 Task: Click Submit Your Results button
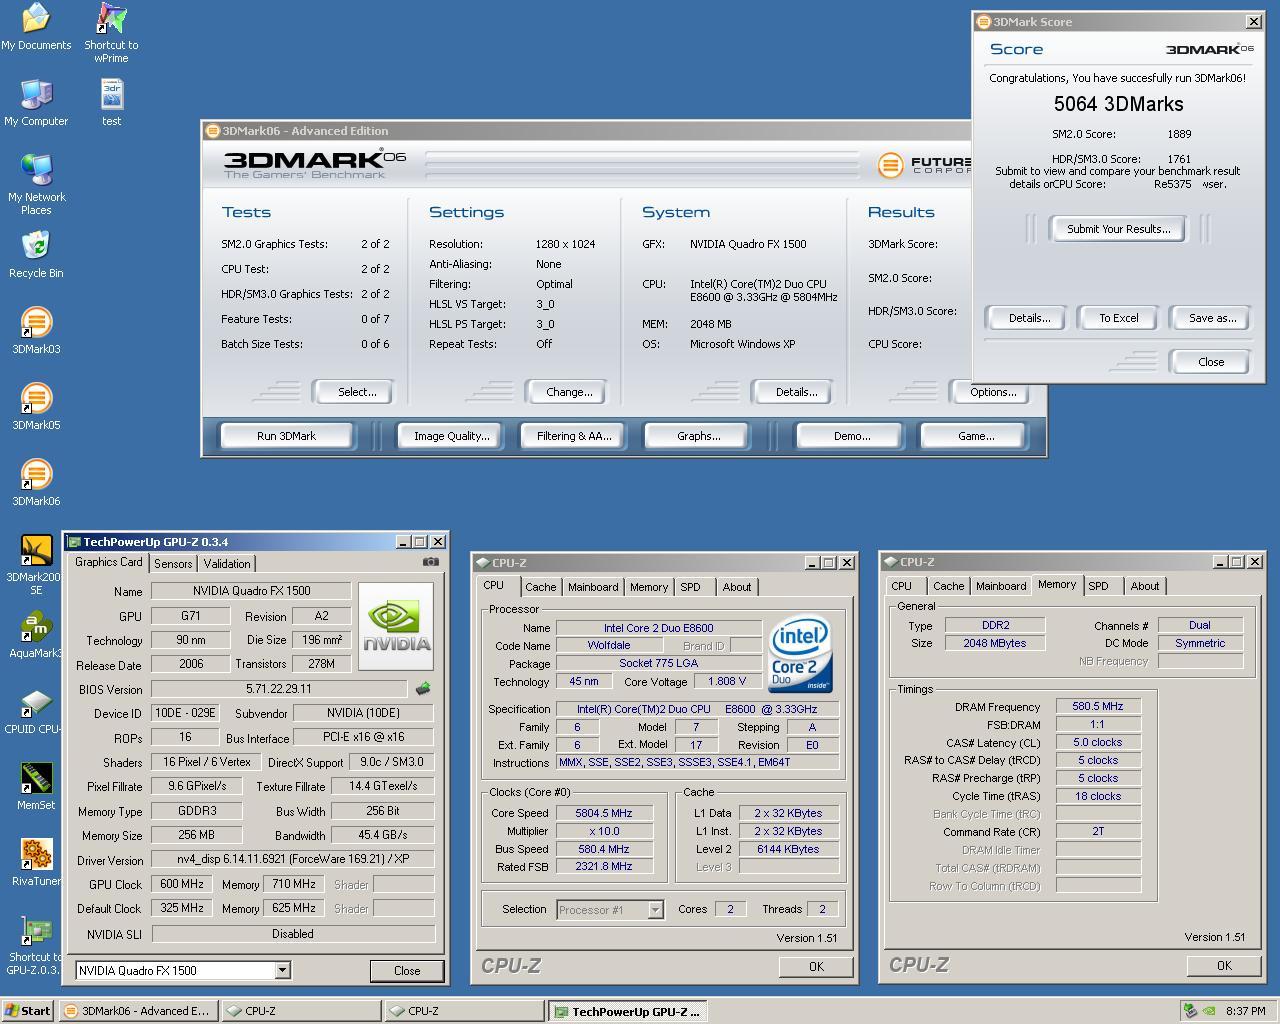click(1118, 229)
